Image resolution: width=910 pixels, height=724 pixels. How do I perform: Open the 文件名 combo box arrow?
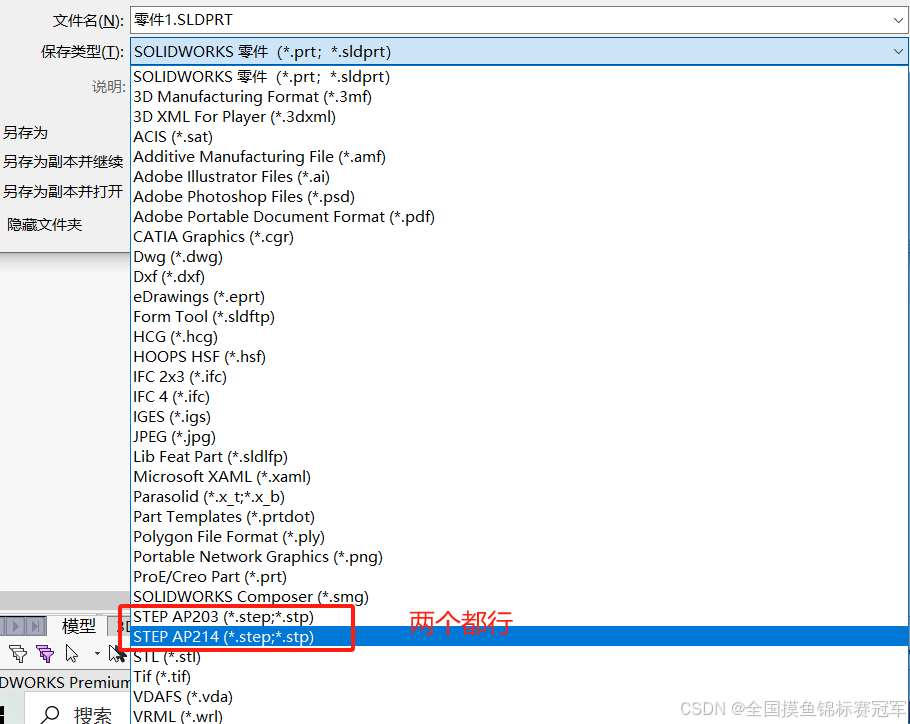898,20
